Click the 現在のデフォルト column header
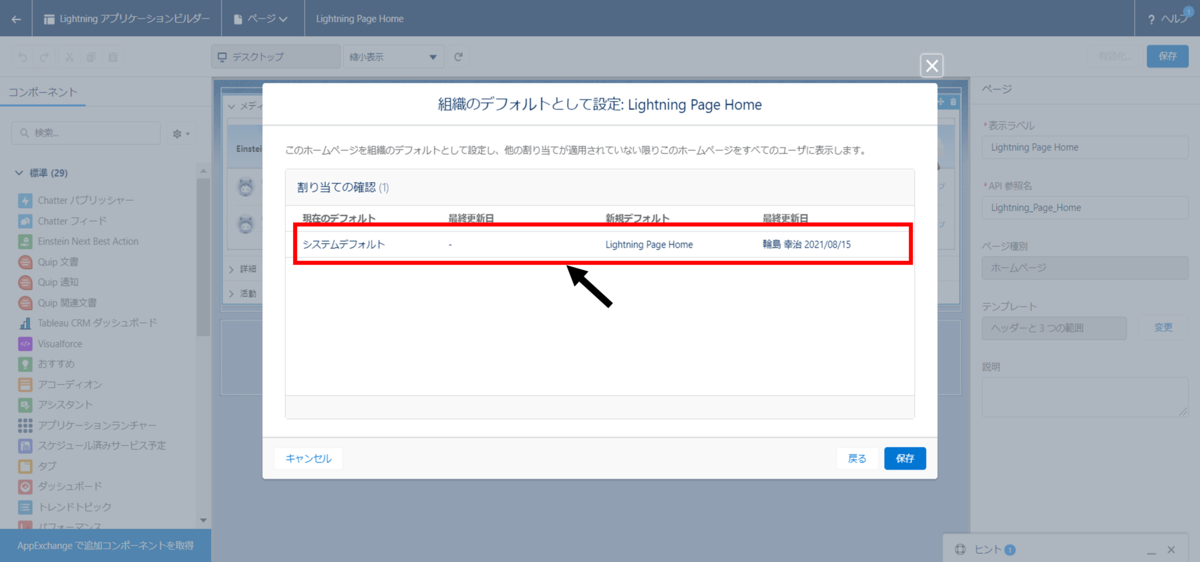The height and width of the screenshot is (562, 1200). [339, 218]
